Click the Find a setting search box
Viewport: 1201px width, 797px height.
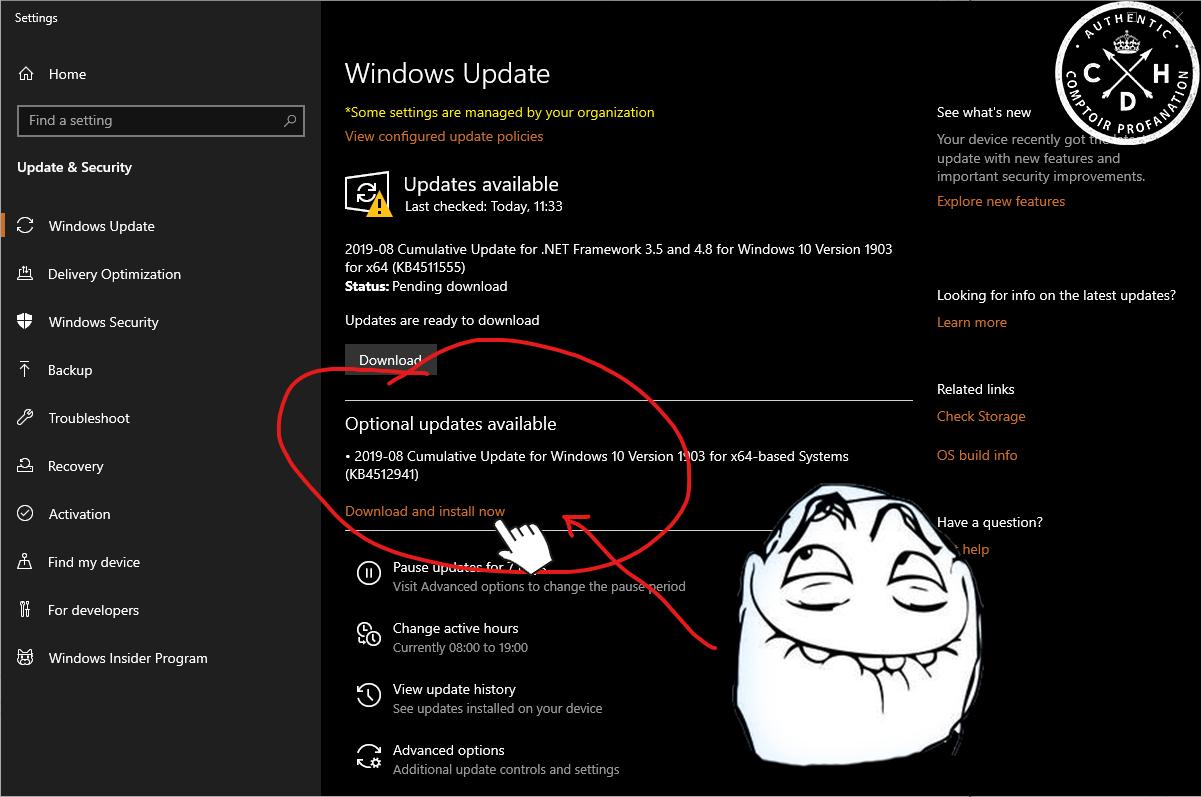click(161, 121)
